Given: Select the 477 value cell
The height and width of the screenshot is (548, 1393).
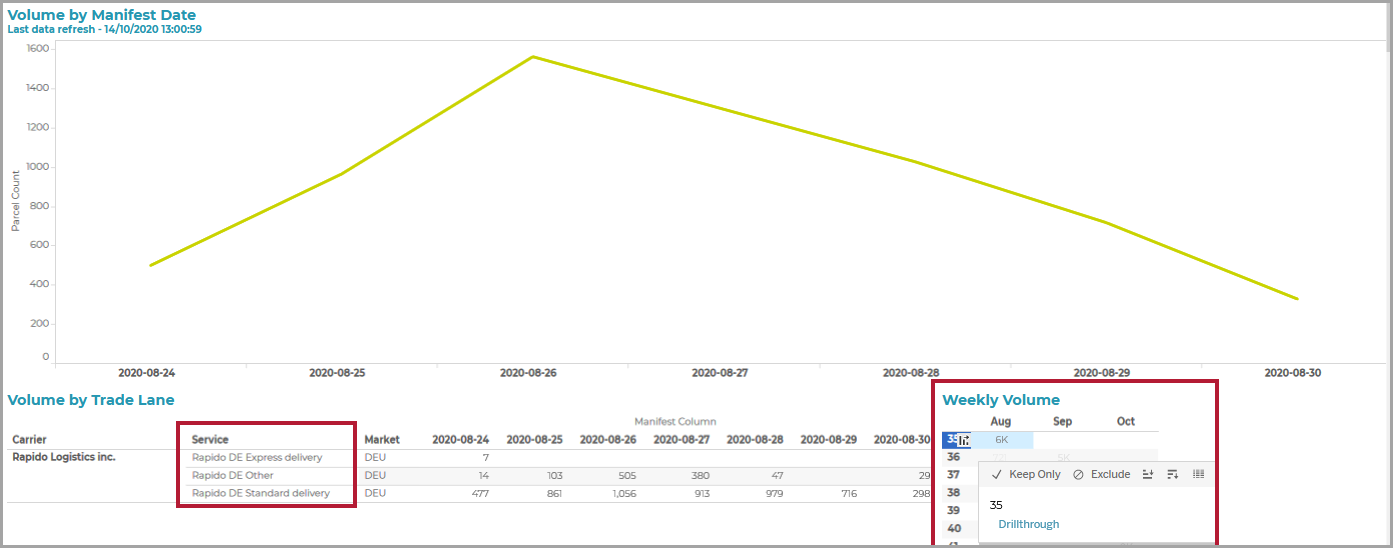Looking at the screenshot, I should coord(479,493).
